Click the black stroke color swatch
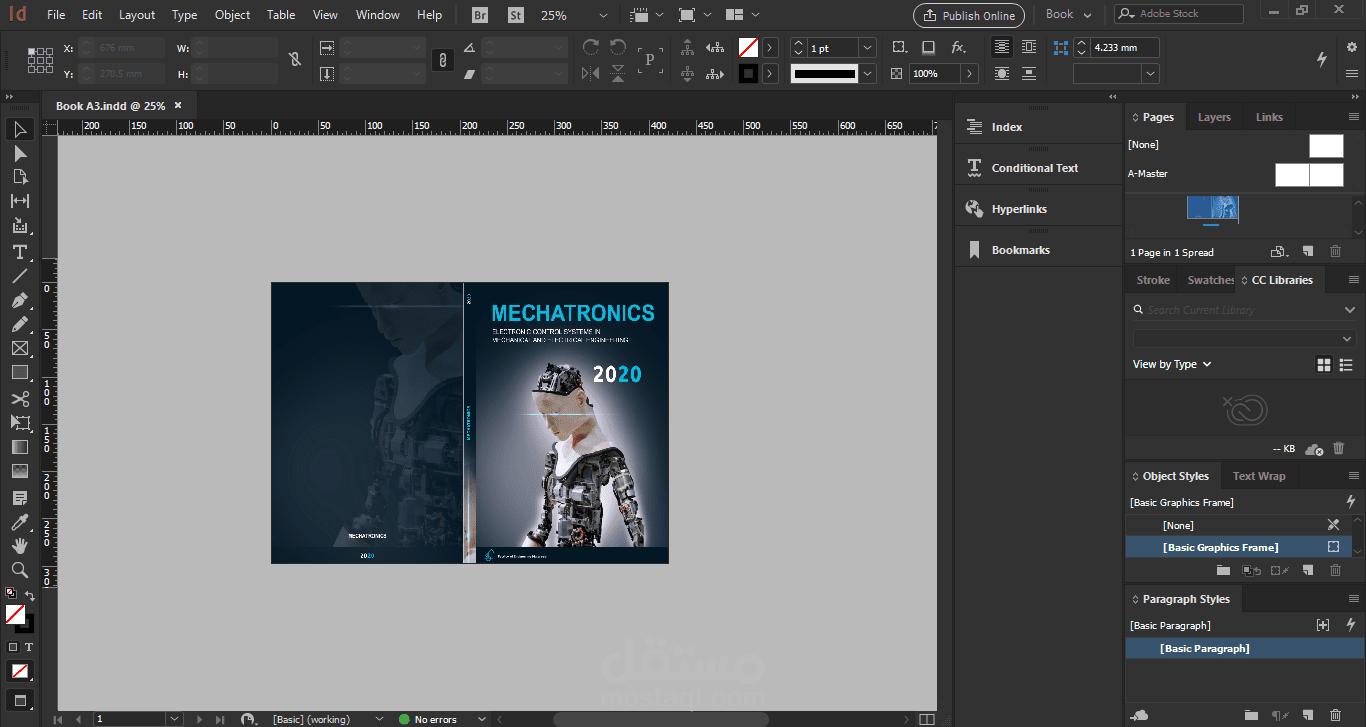 click(x=748, y=74)
